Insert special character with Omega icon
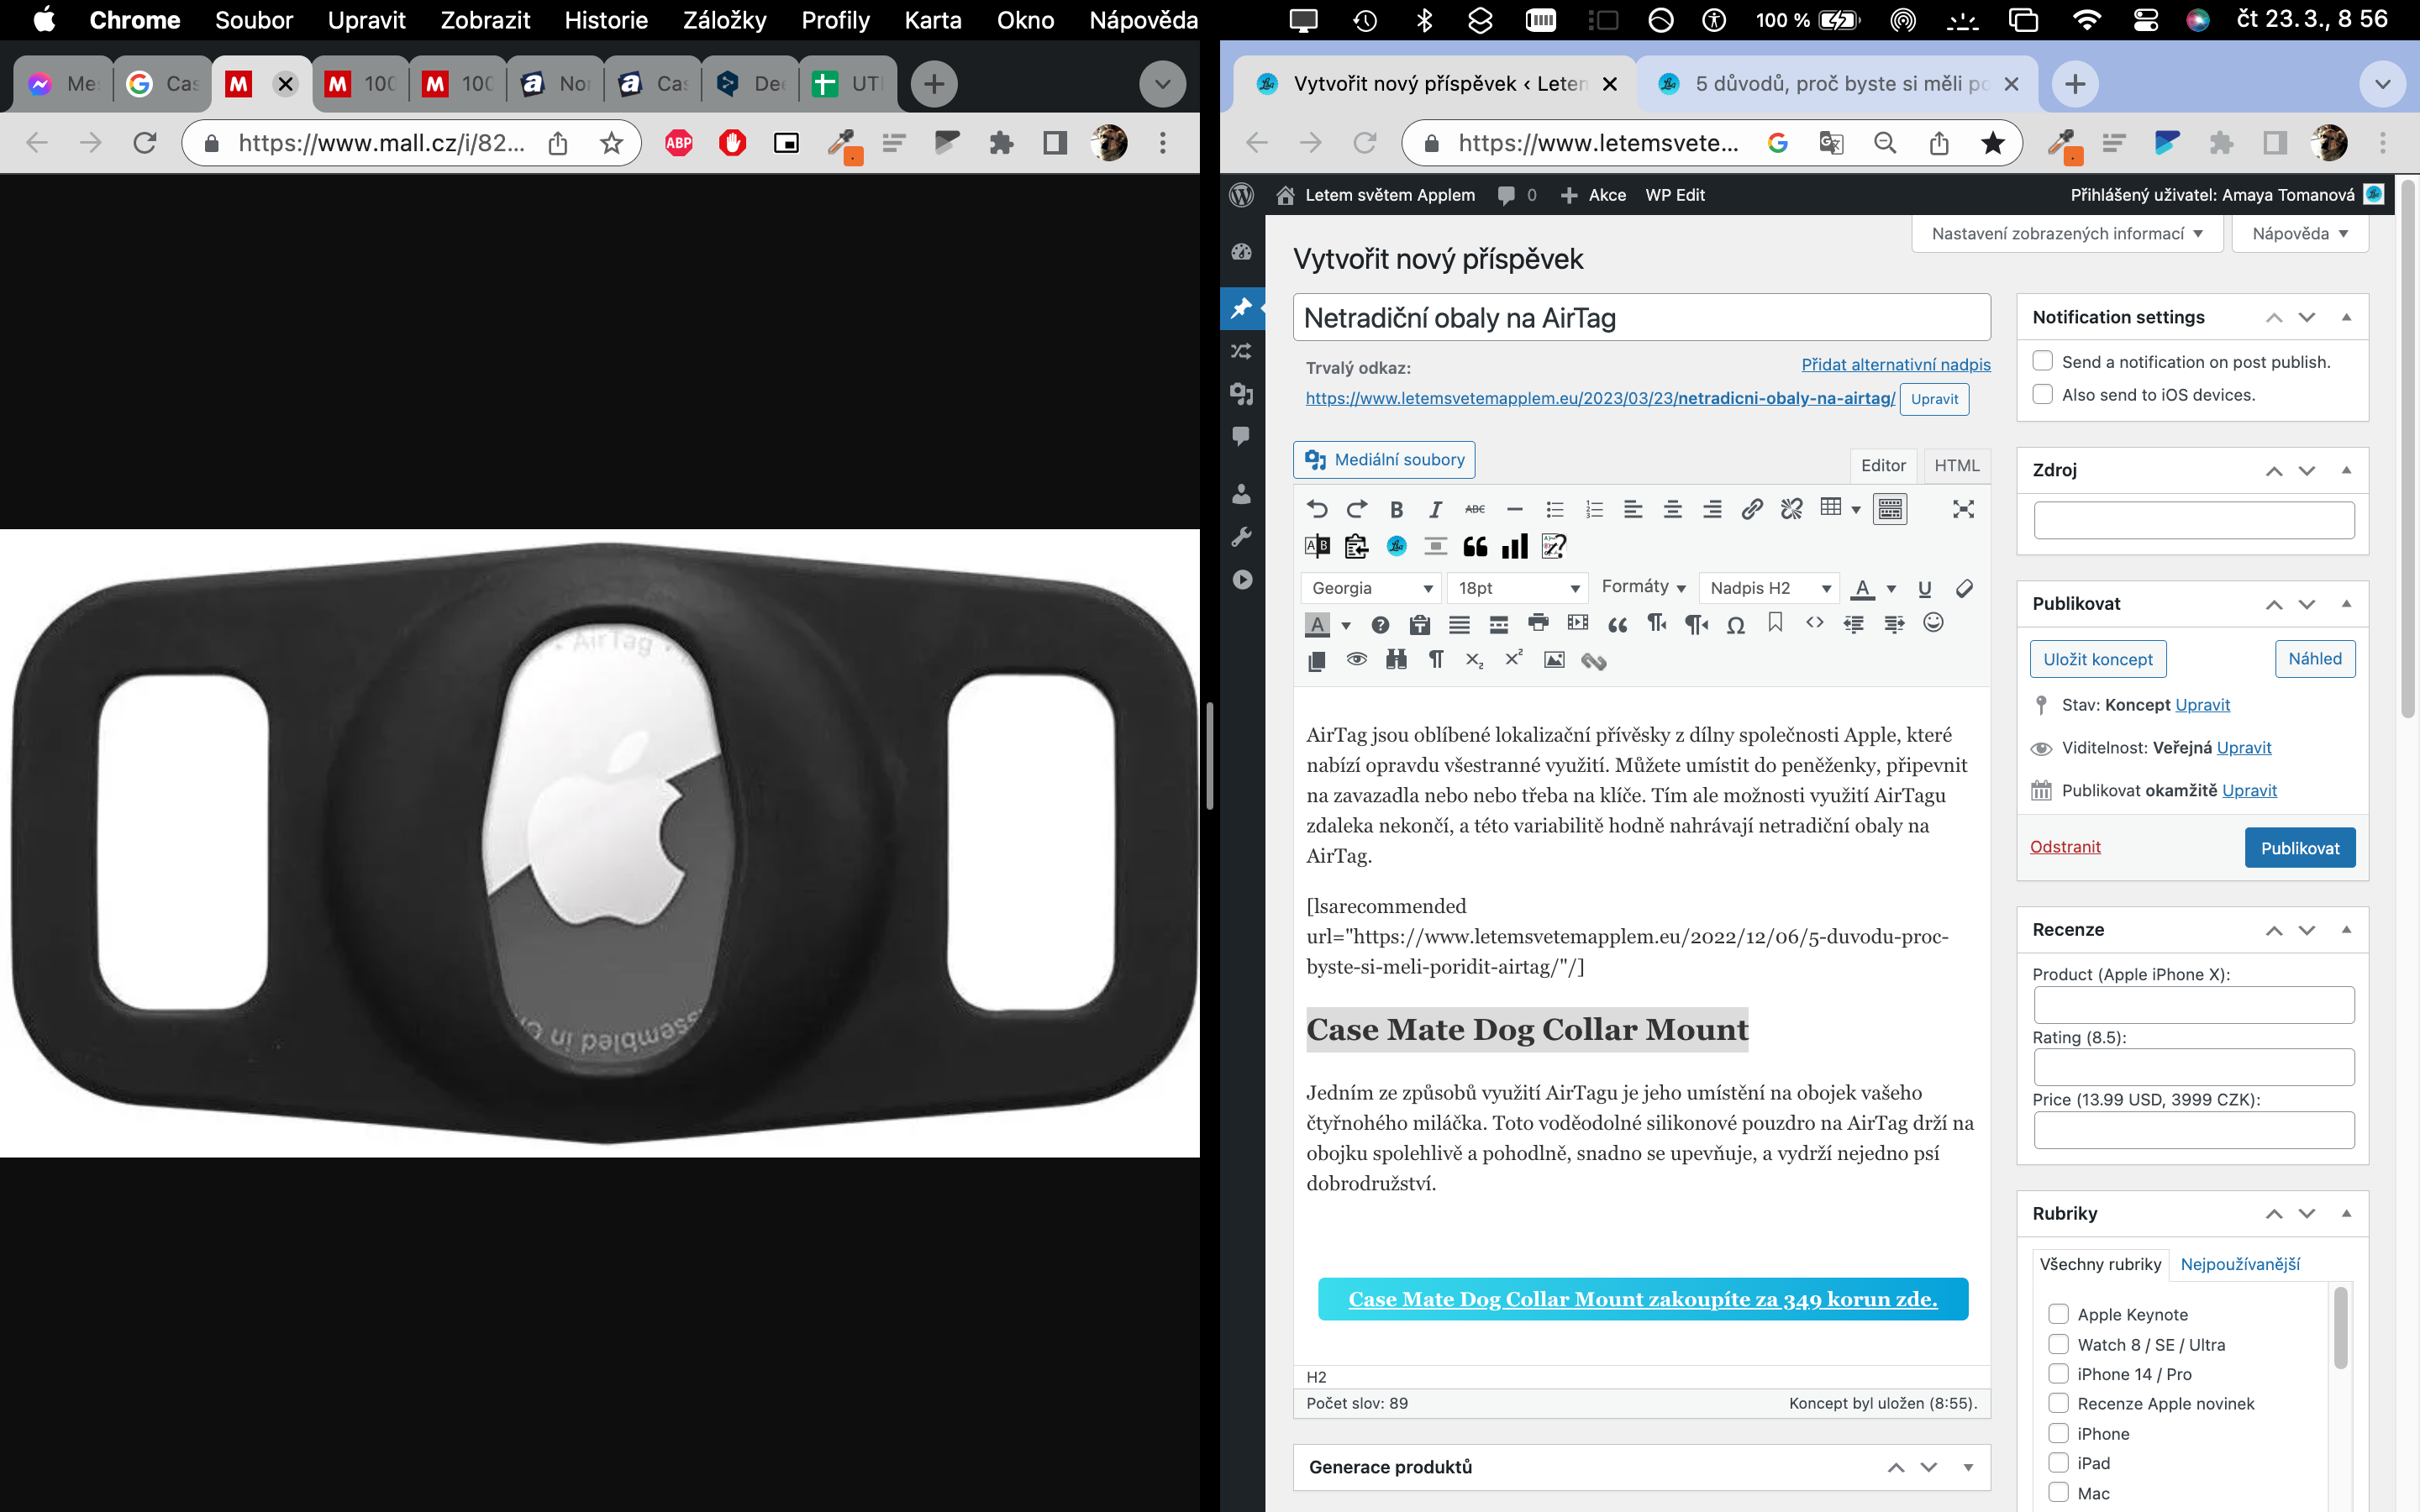 [1736, 625]
